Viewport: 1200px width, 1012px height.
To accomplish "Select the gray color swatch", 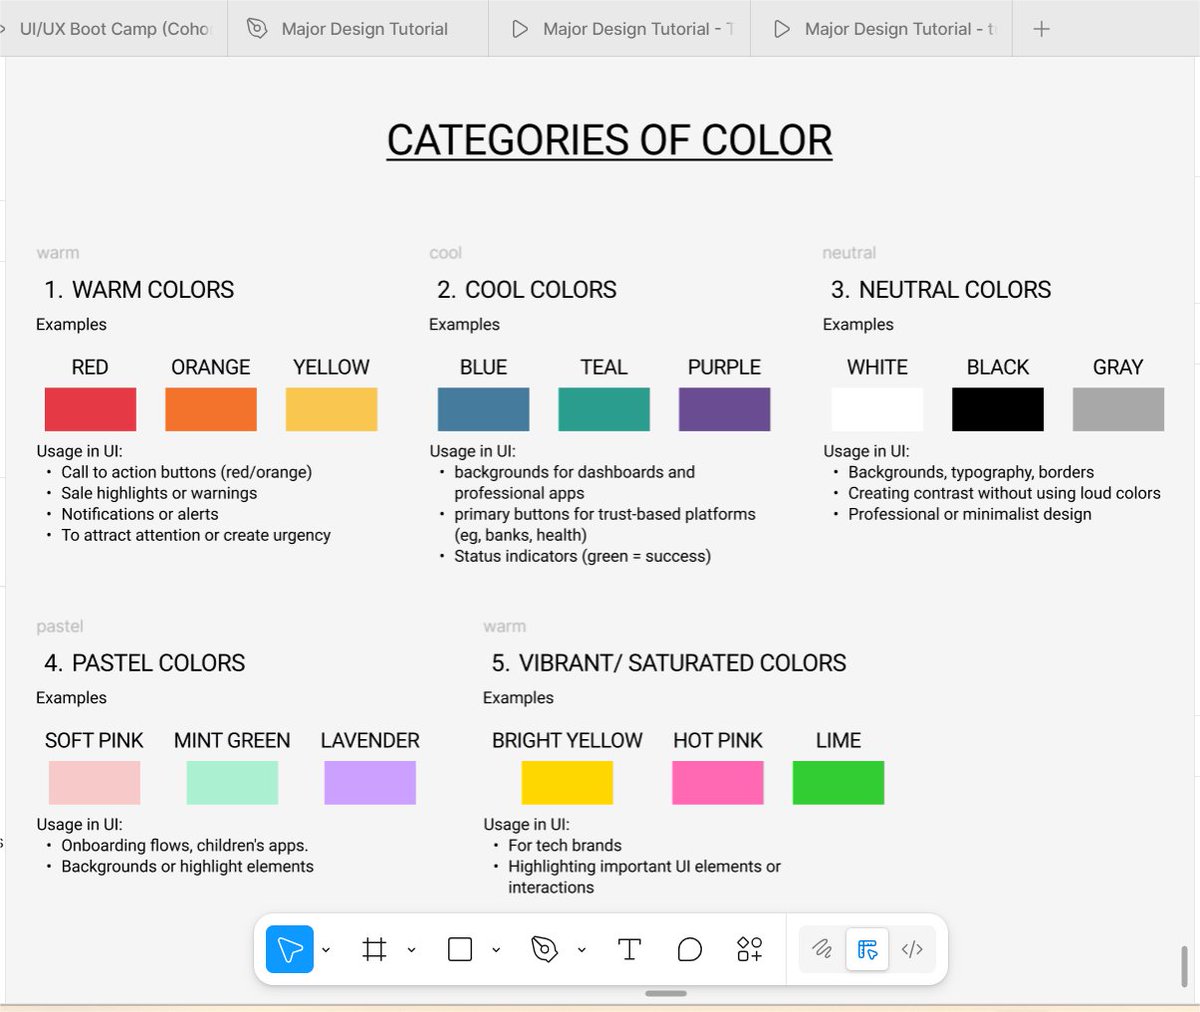I will pos(1118,409).
